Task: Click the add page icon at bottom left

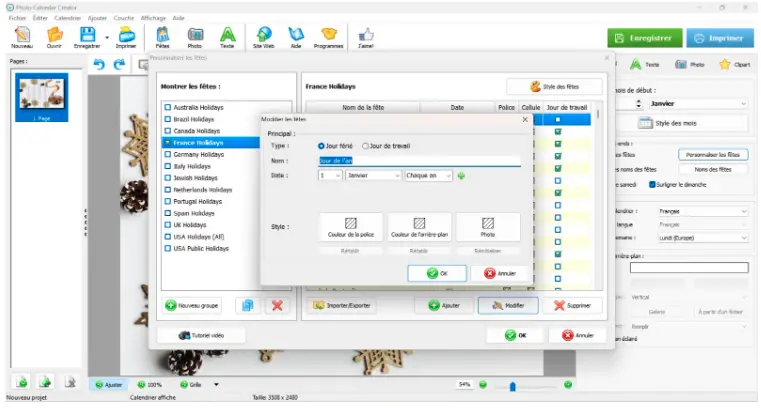Action: [22, 382]
